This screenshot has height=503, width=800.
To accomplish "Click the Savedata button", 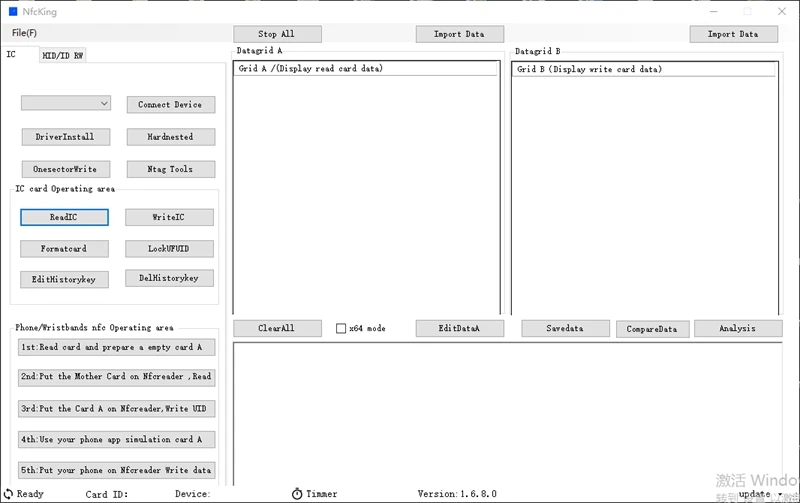I will (x=565, y=329).
